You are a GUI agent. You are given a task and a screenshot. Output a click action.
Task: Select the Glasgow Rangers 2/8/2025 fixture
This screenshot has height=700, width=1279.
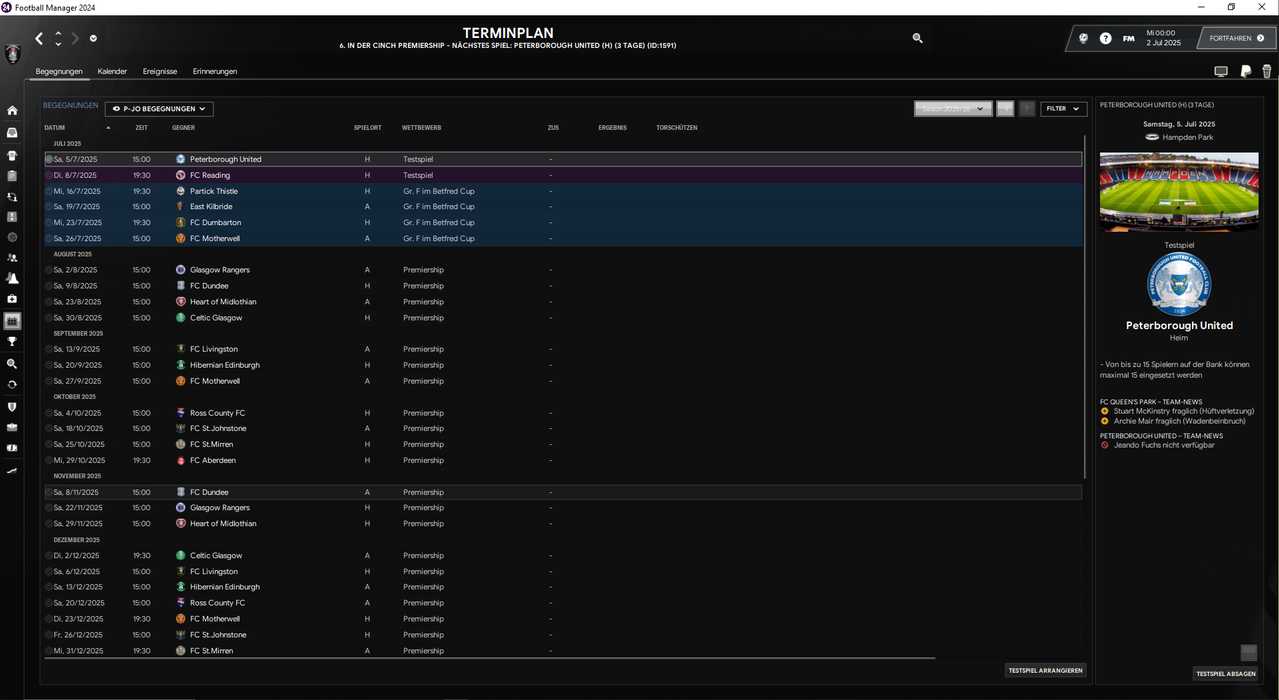(563, 270)
